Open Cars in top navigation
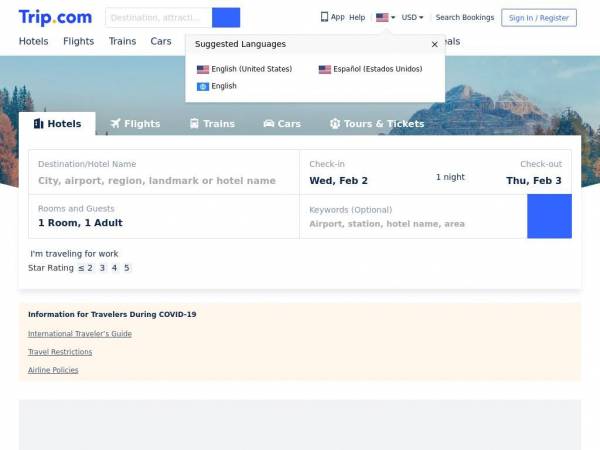600x450 pixels. tap(161, 41)
